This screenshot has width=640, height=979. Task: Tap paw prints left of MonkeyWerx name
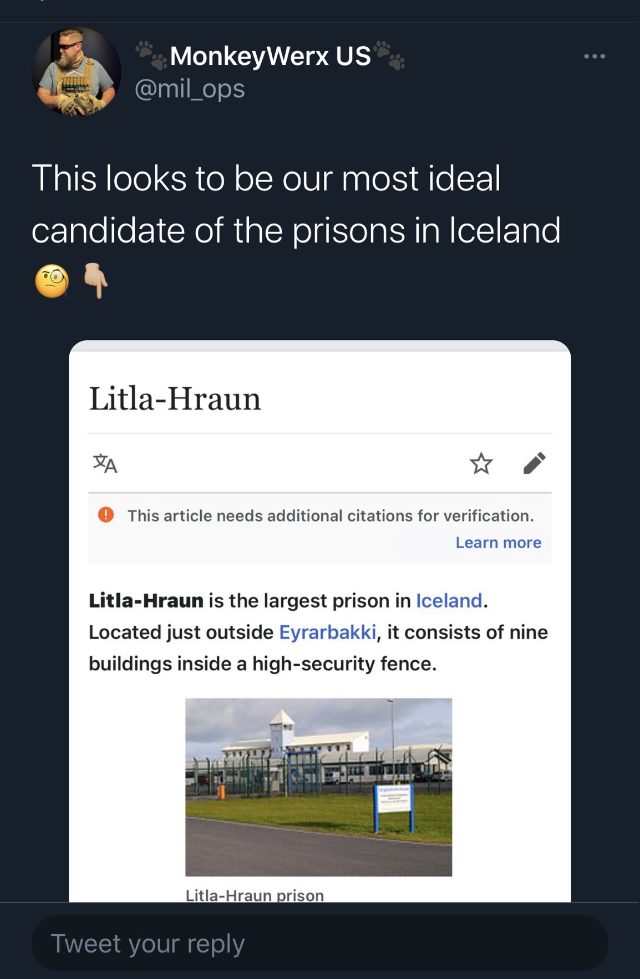pos(152,56)
